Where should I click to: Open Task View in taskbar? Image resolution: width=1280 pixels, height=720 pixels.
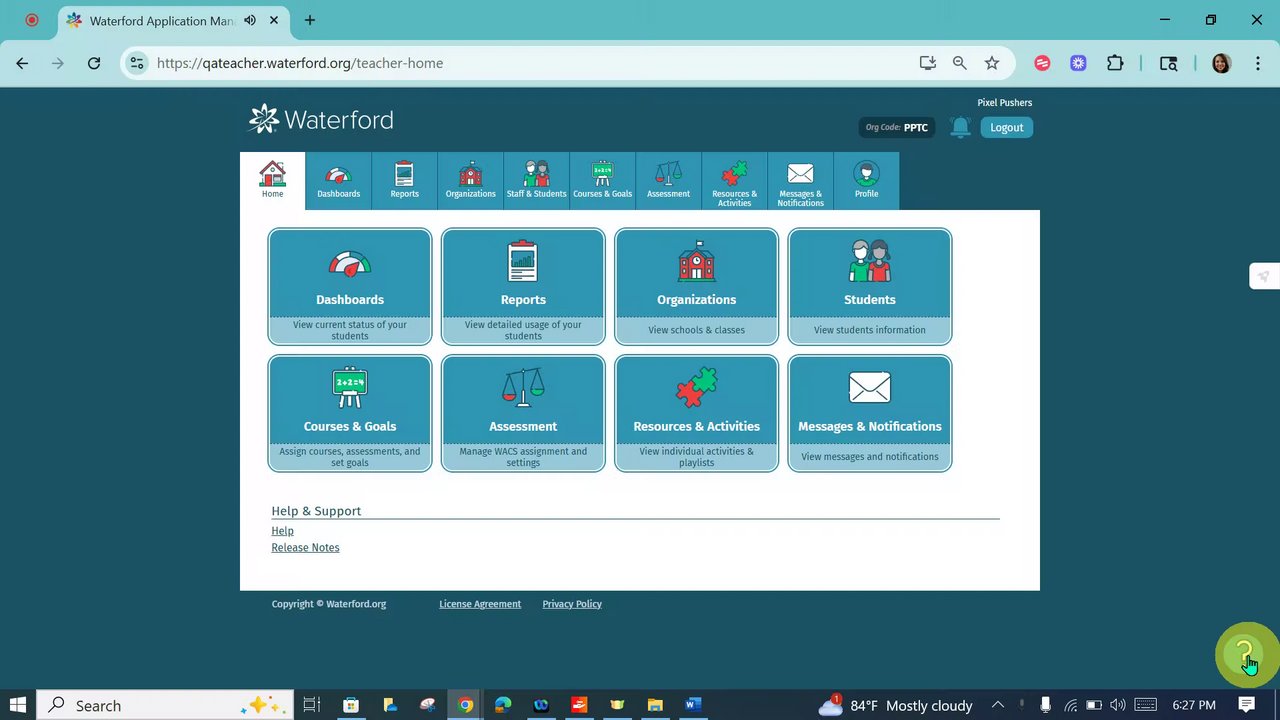[311, 705]
